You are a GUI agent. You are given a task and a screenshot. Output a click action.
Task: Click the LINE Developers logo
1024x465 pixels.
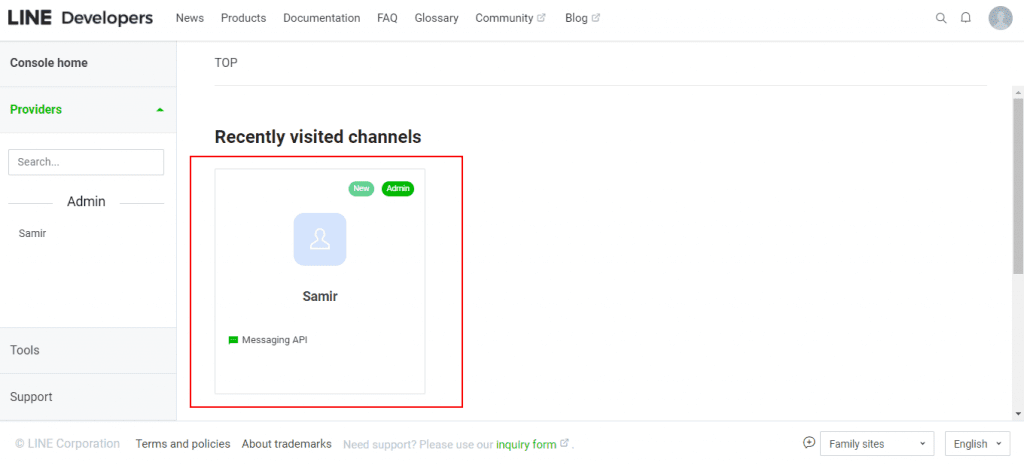[80, 18]
